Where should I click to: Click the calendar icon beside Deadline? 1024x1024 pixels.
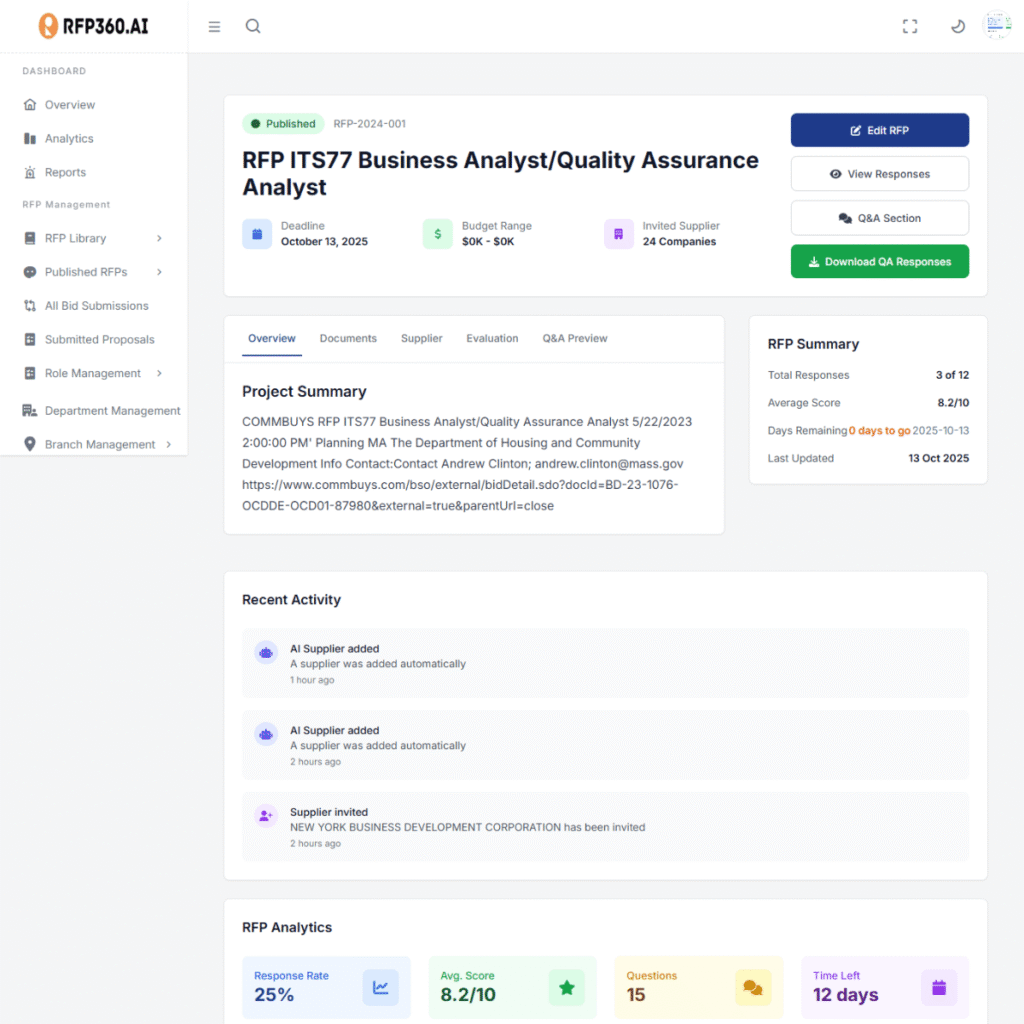pos(257,234)
